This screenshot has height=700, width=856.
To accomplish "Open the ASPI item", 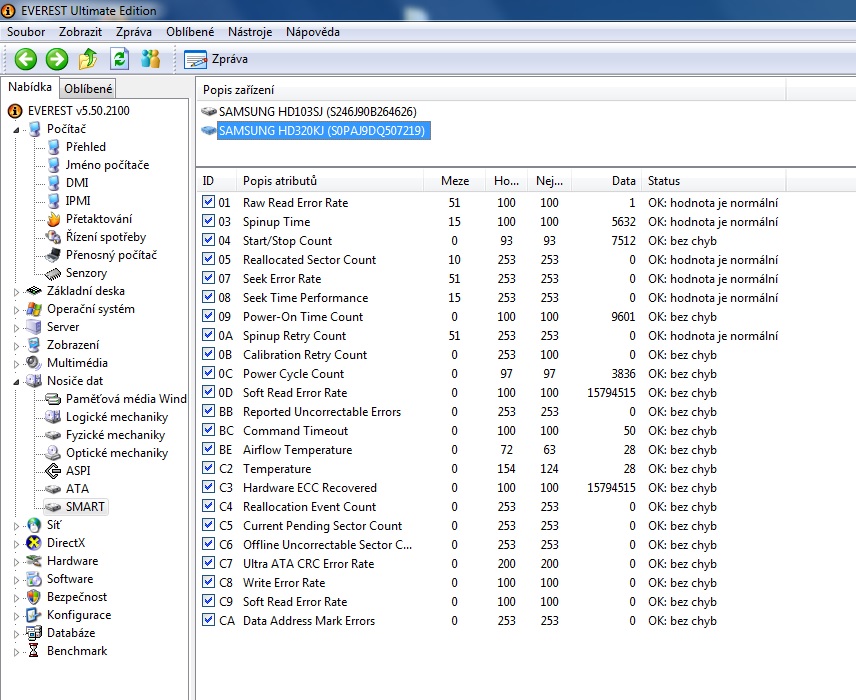I will pyautogui.click(x=68, y=471).
